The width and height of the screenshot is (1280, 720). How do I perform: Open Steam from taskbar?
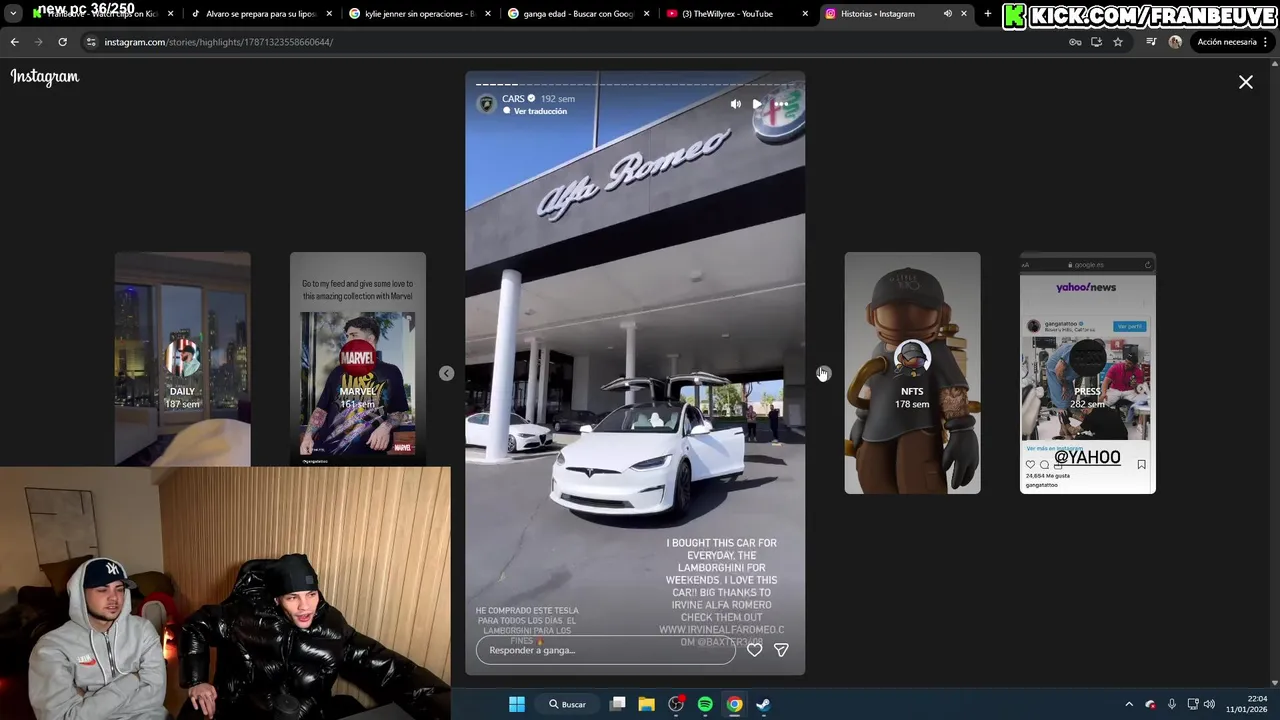tap(763, 704)
